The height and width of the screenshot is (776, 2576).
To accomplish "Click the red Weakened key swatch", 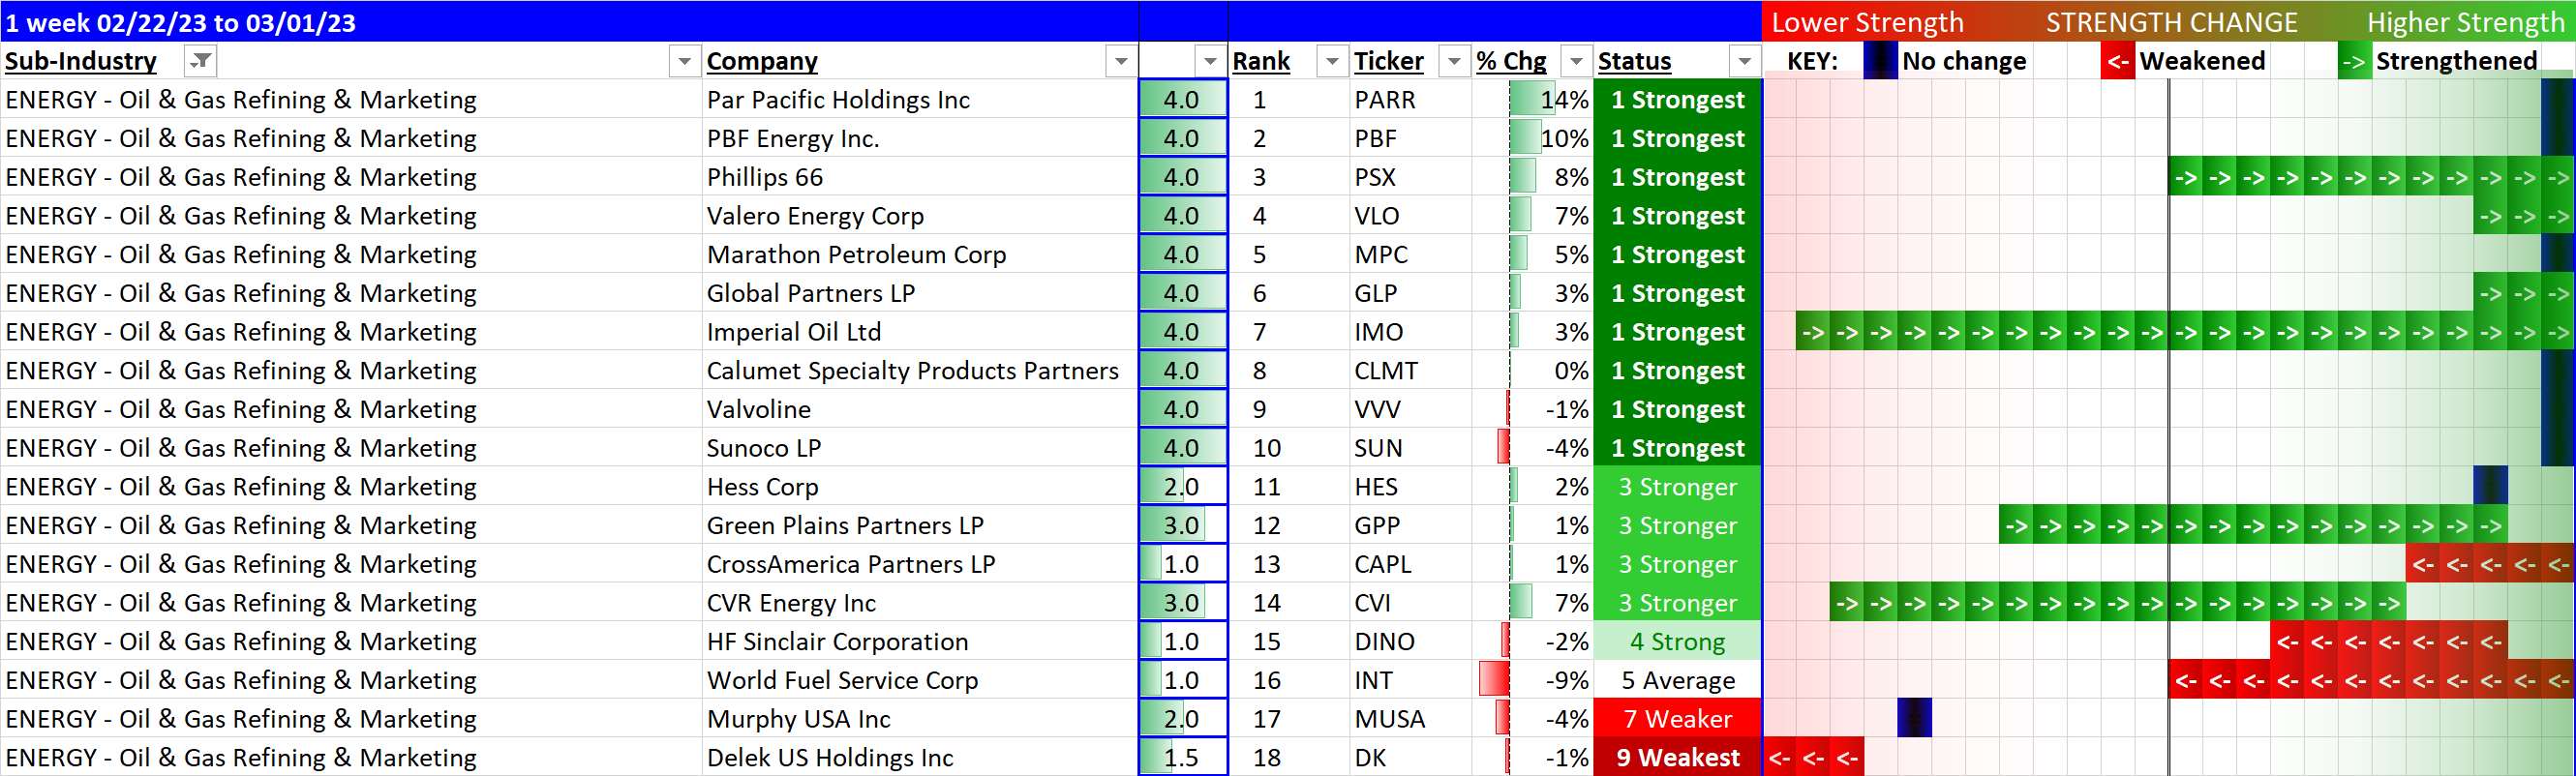I will [2118, 61].
